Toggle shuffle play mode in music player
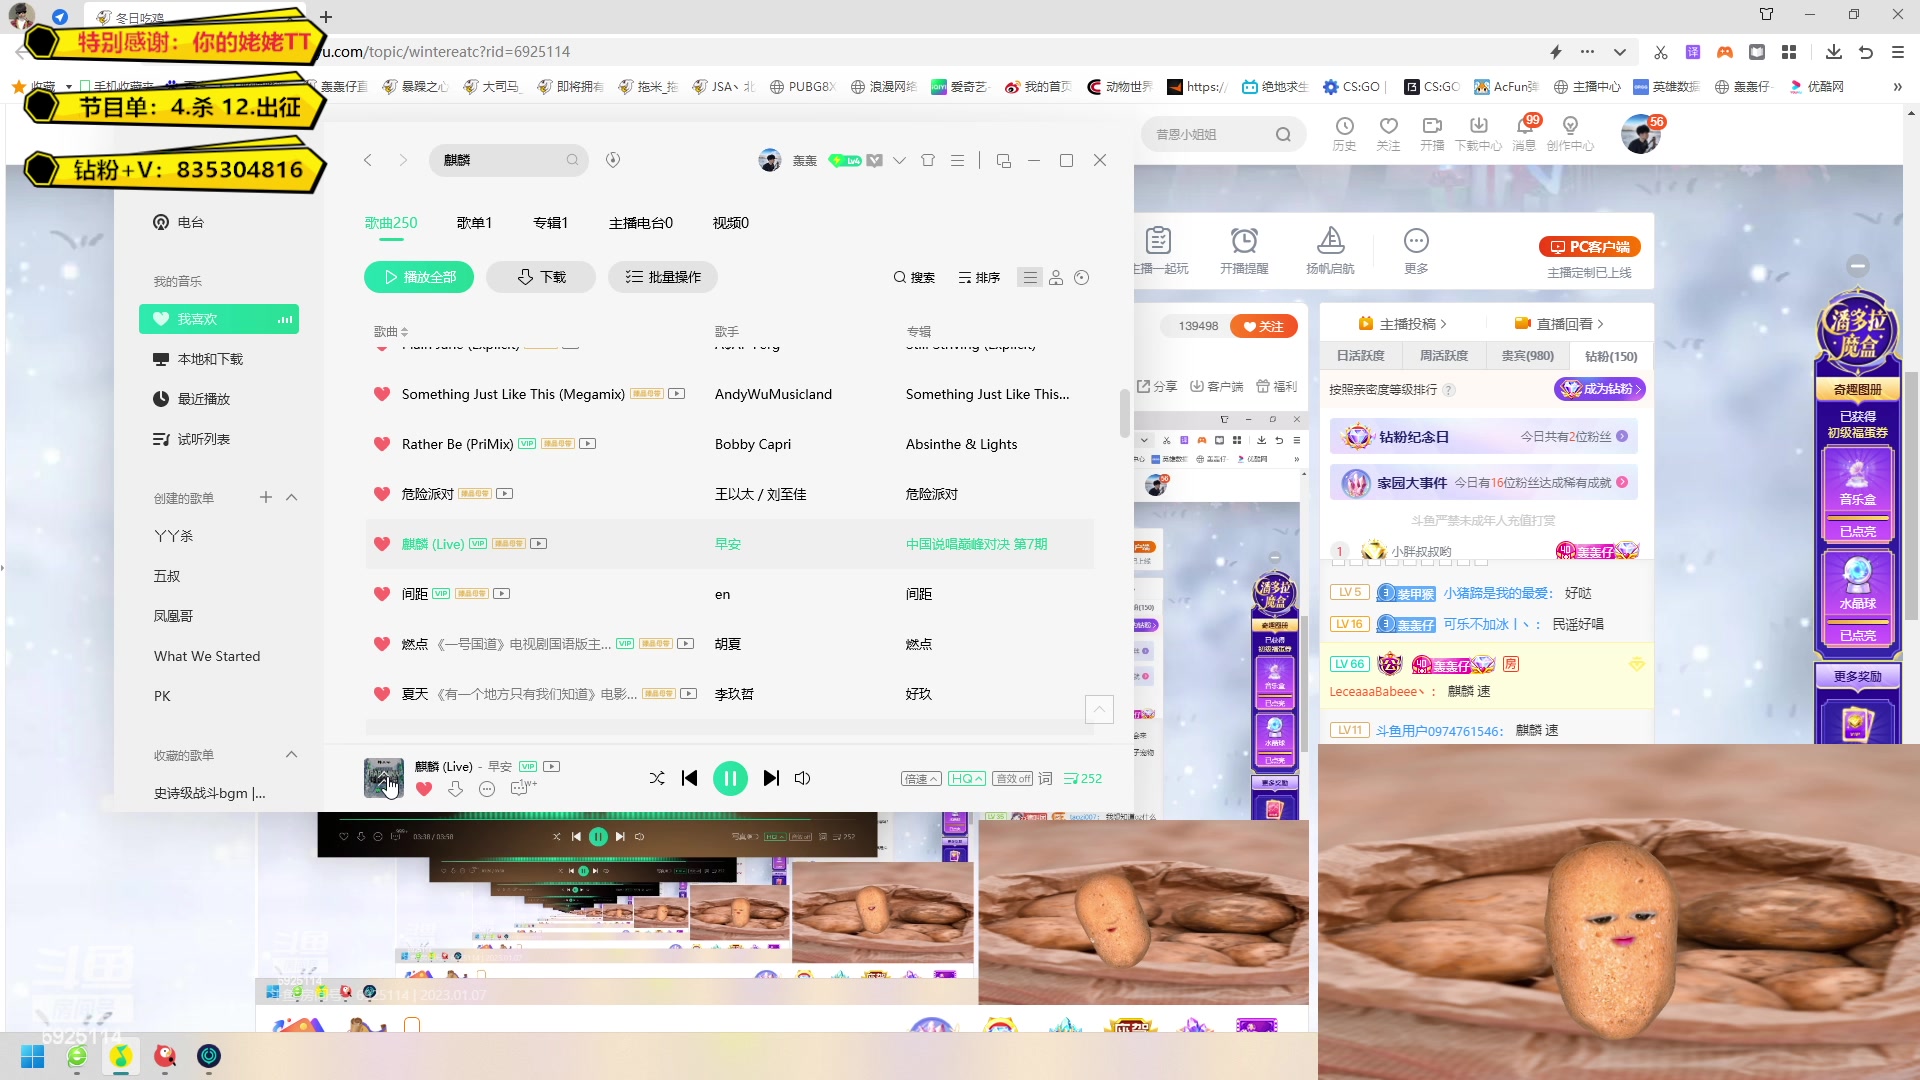This screenshot has width=1920, height=1080. tap(657, 778)
